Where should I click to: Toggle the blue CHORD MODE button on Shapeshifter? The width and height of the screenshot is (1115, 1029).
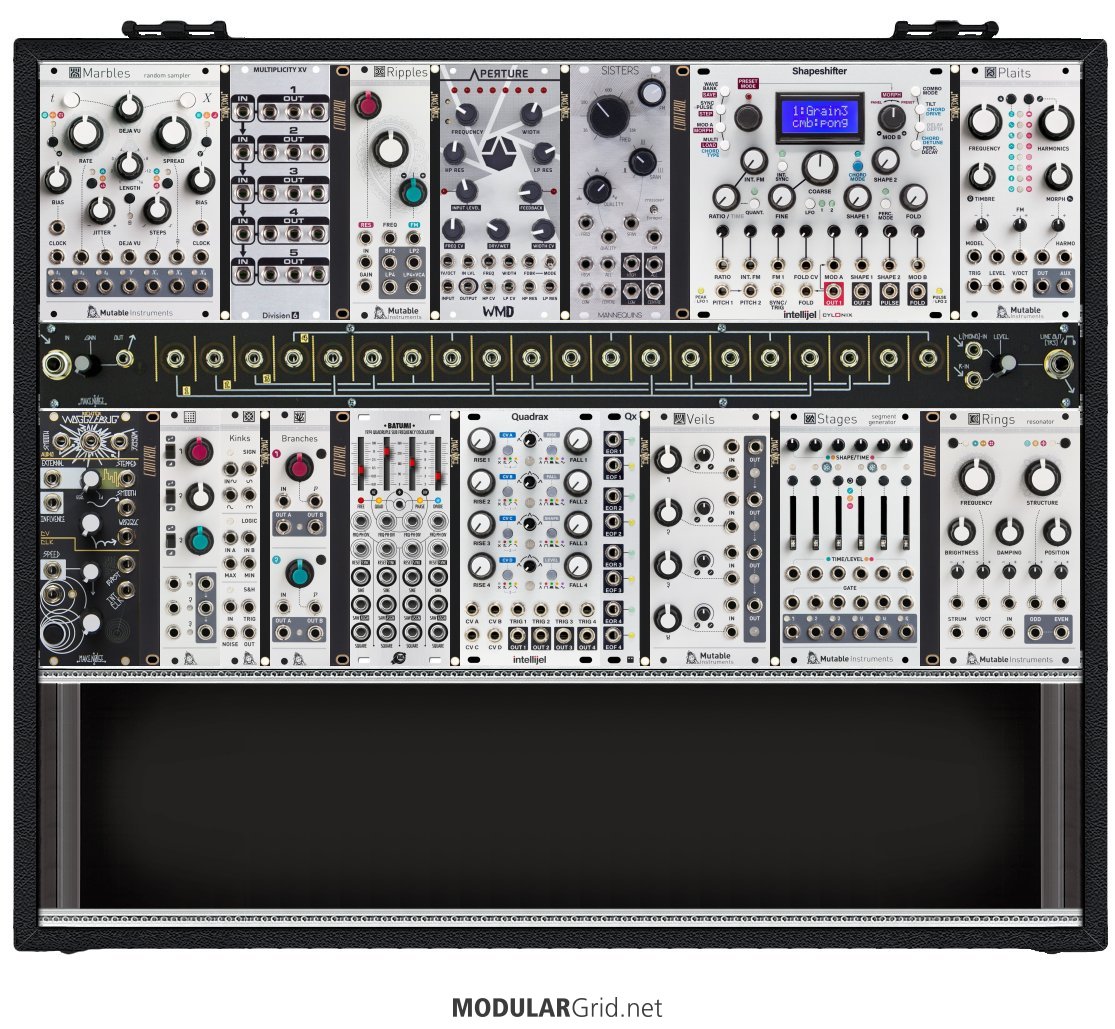click(857, 163)
